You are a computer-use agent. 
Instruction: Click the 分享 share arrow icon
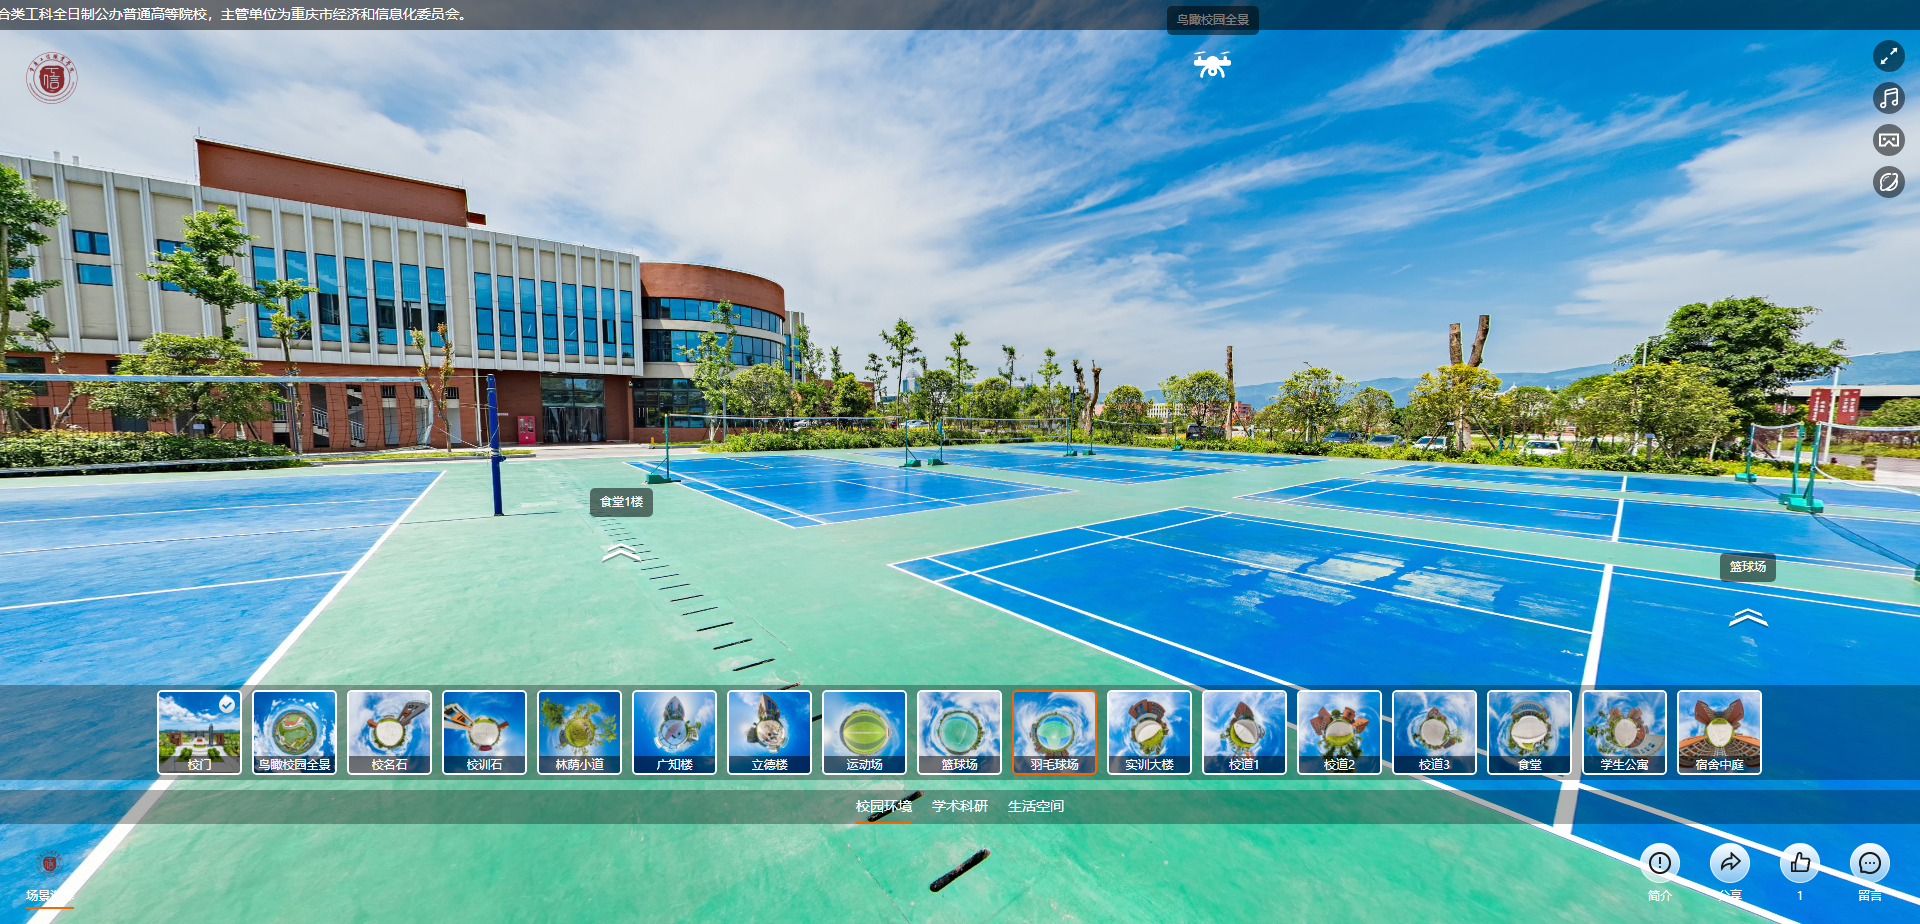coord(1730,863)
